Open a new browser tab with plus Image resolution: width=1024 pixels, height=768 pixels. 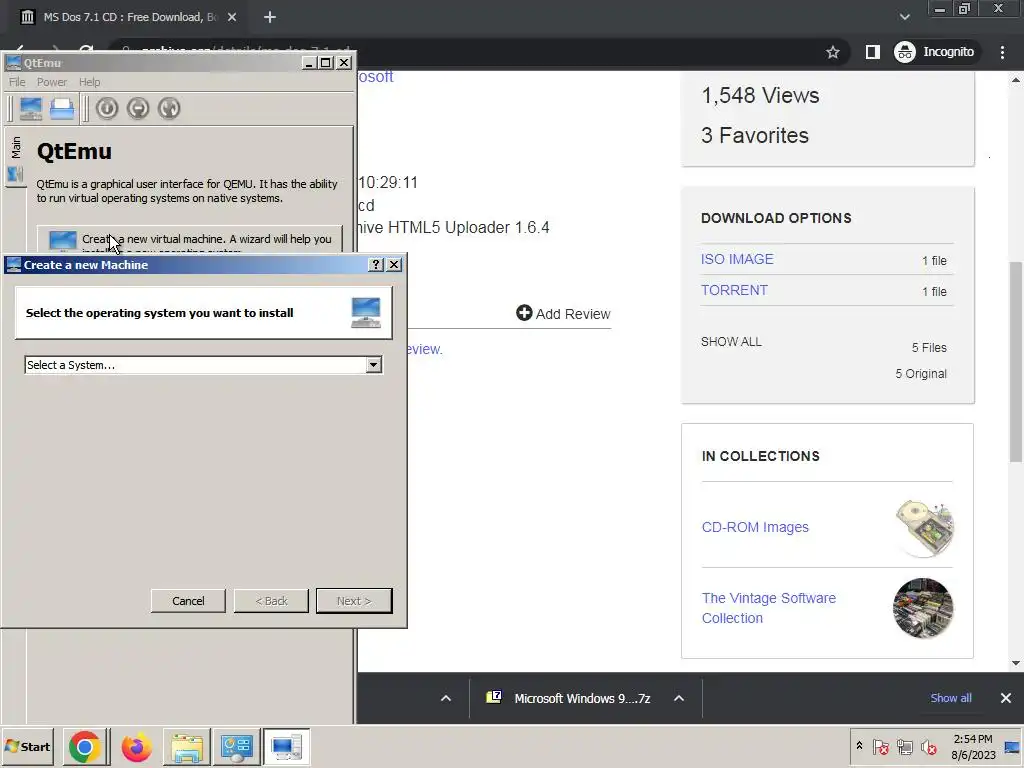[x=270, y=18]
